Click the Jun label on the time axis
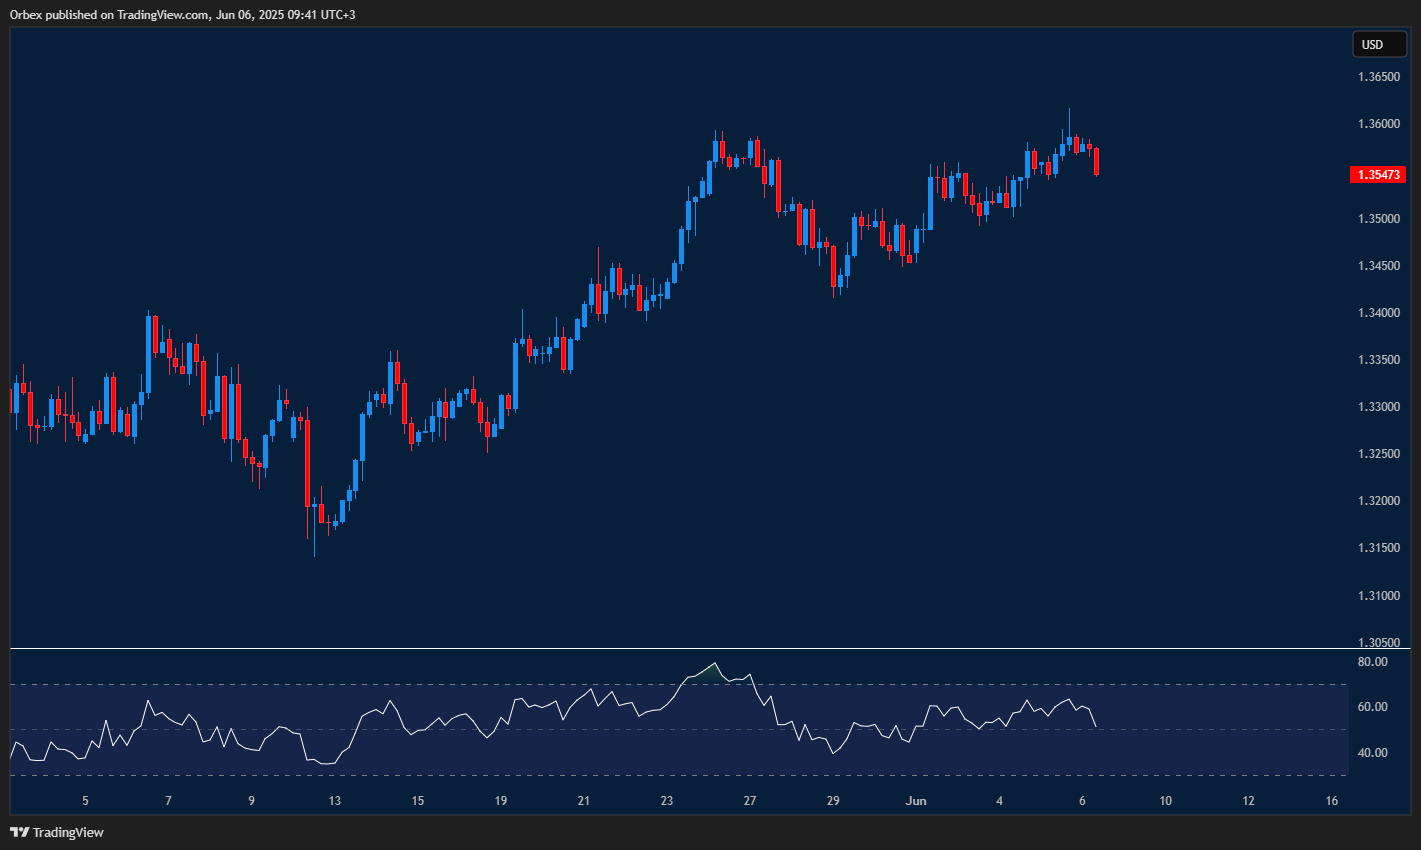The width and height of the screenshot is (1421, 850). (x=914, y=801)
